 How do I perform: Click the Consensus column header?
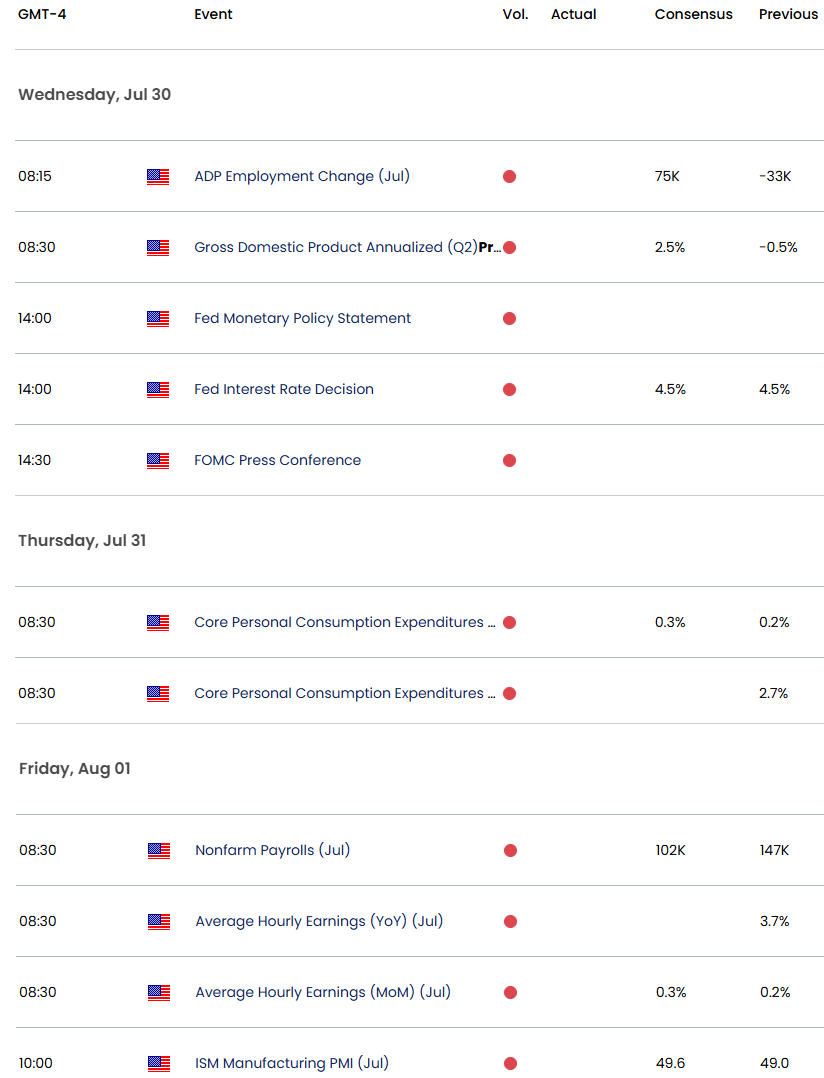point(693,14)
